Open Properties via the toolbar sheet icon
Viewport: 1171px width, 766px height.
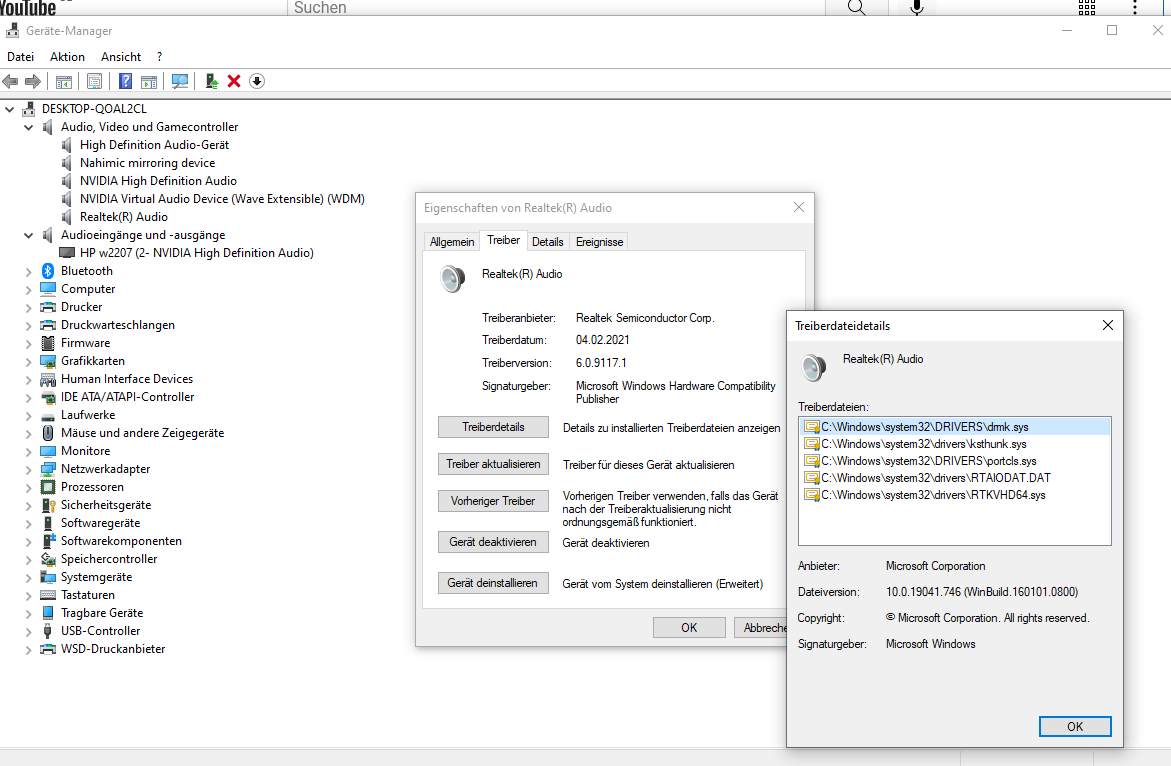point(95,81)
